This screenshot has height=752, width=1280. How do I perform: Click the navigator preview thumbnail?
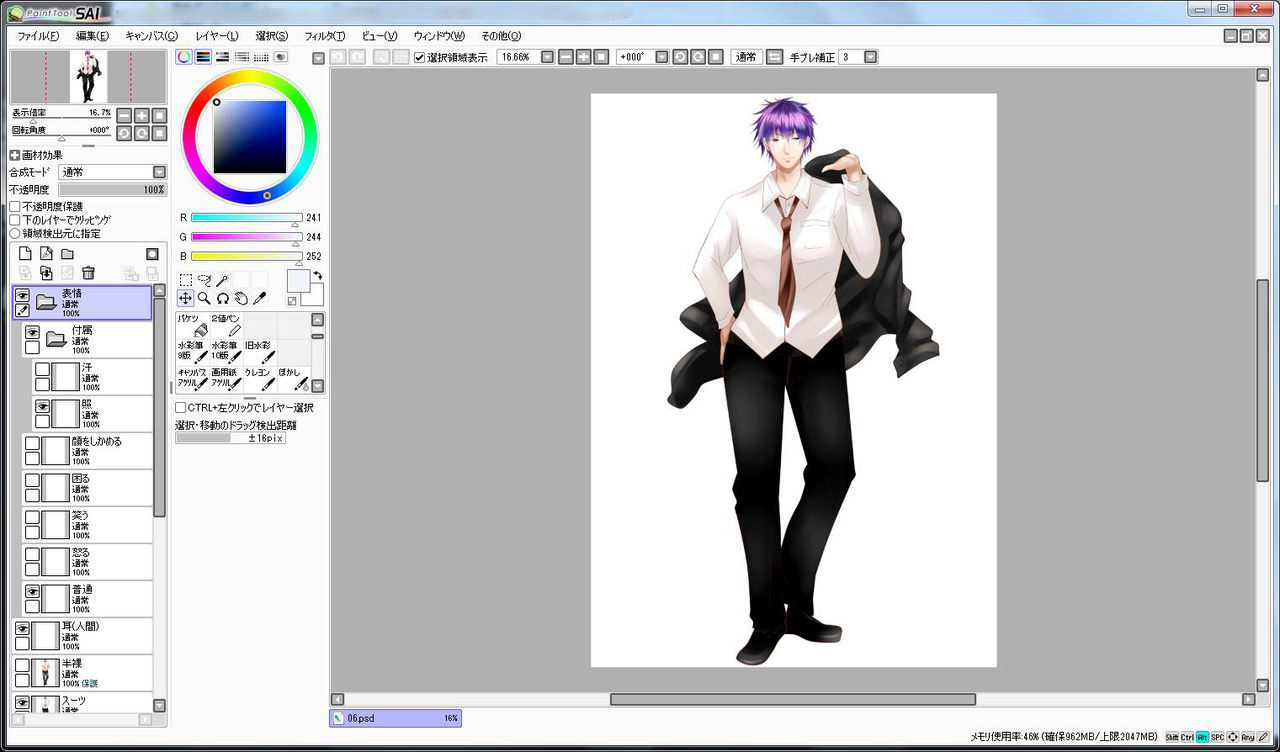pyautogui.click(x=89, y=77)
